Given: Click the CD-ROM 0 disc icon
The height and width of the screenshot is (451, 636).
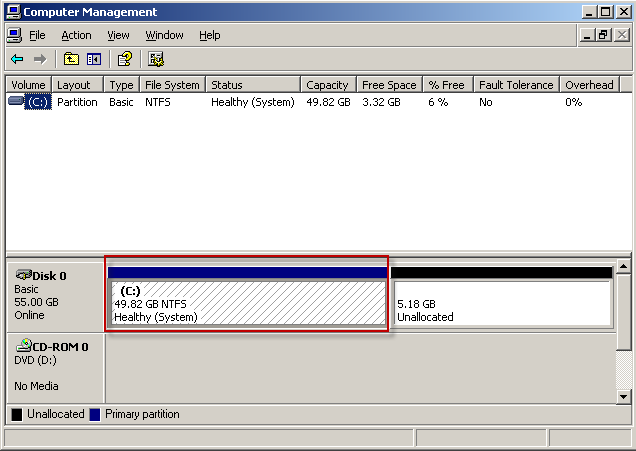Looking at the screenshot, I should coord(24,346).
